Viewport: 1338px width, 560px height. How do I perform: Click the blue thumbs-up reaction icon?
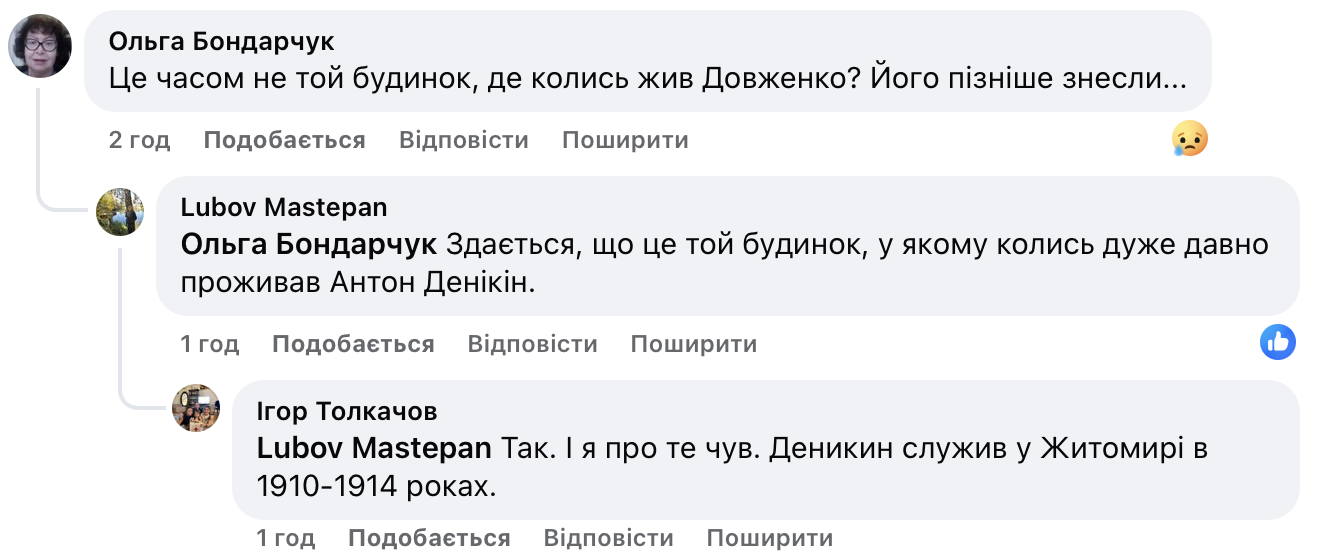click(1278, 343)
